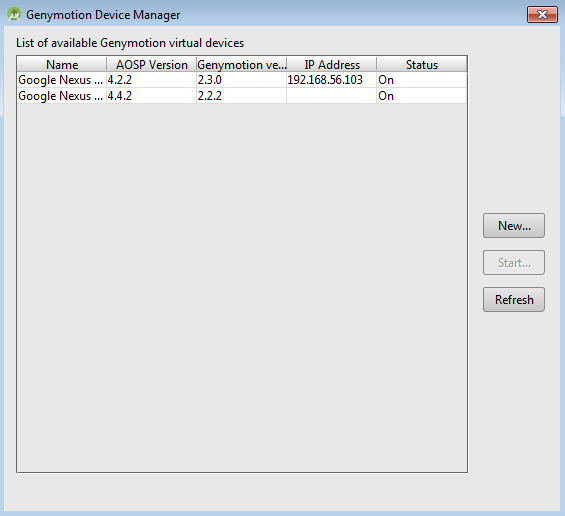Click the 4.2.2 AOSP version cell
This screenshot has height=516, width=565.
pyautogui.click(x=151, y=80)
